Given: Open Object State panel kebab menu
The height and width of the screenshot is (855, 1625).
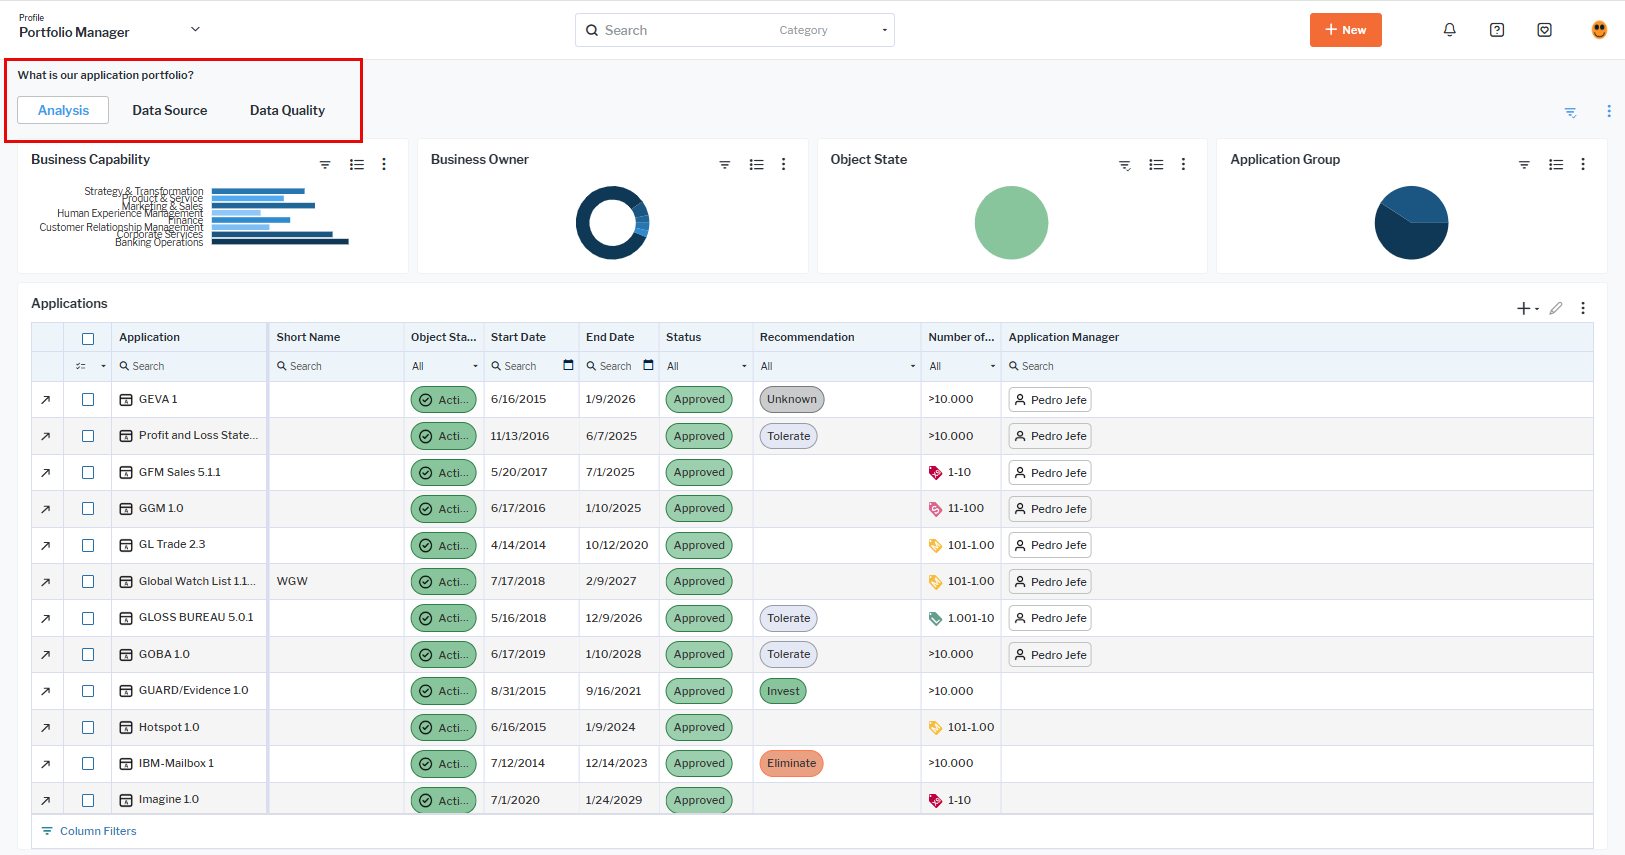Looking at the screenshot, I should coord(1183,165).
